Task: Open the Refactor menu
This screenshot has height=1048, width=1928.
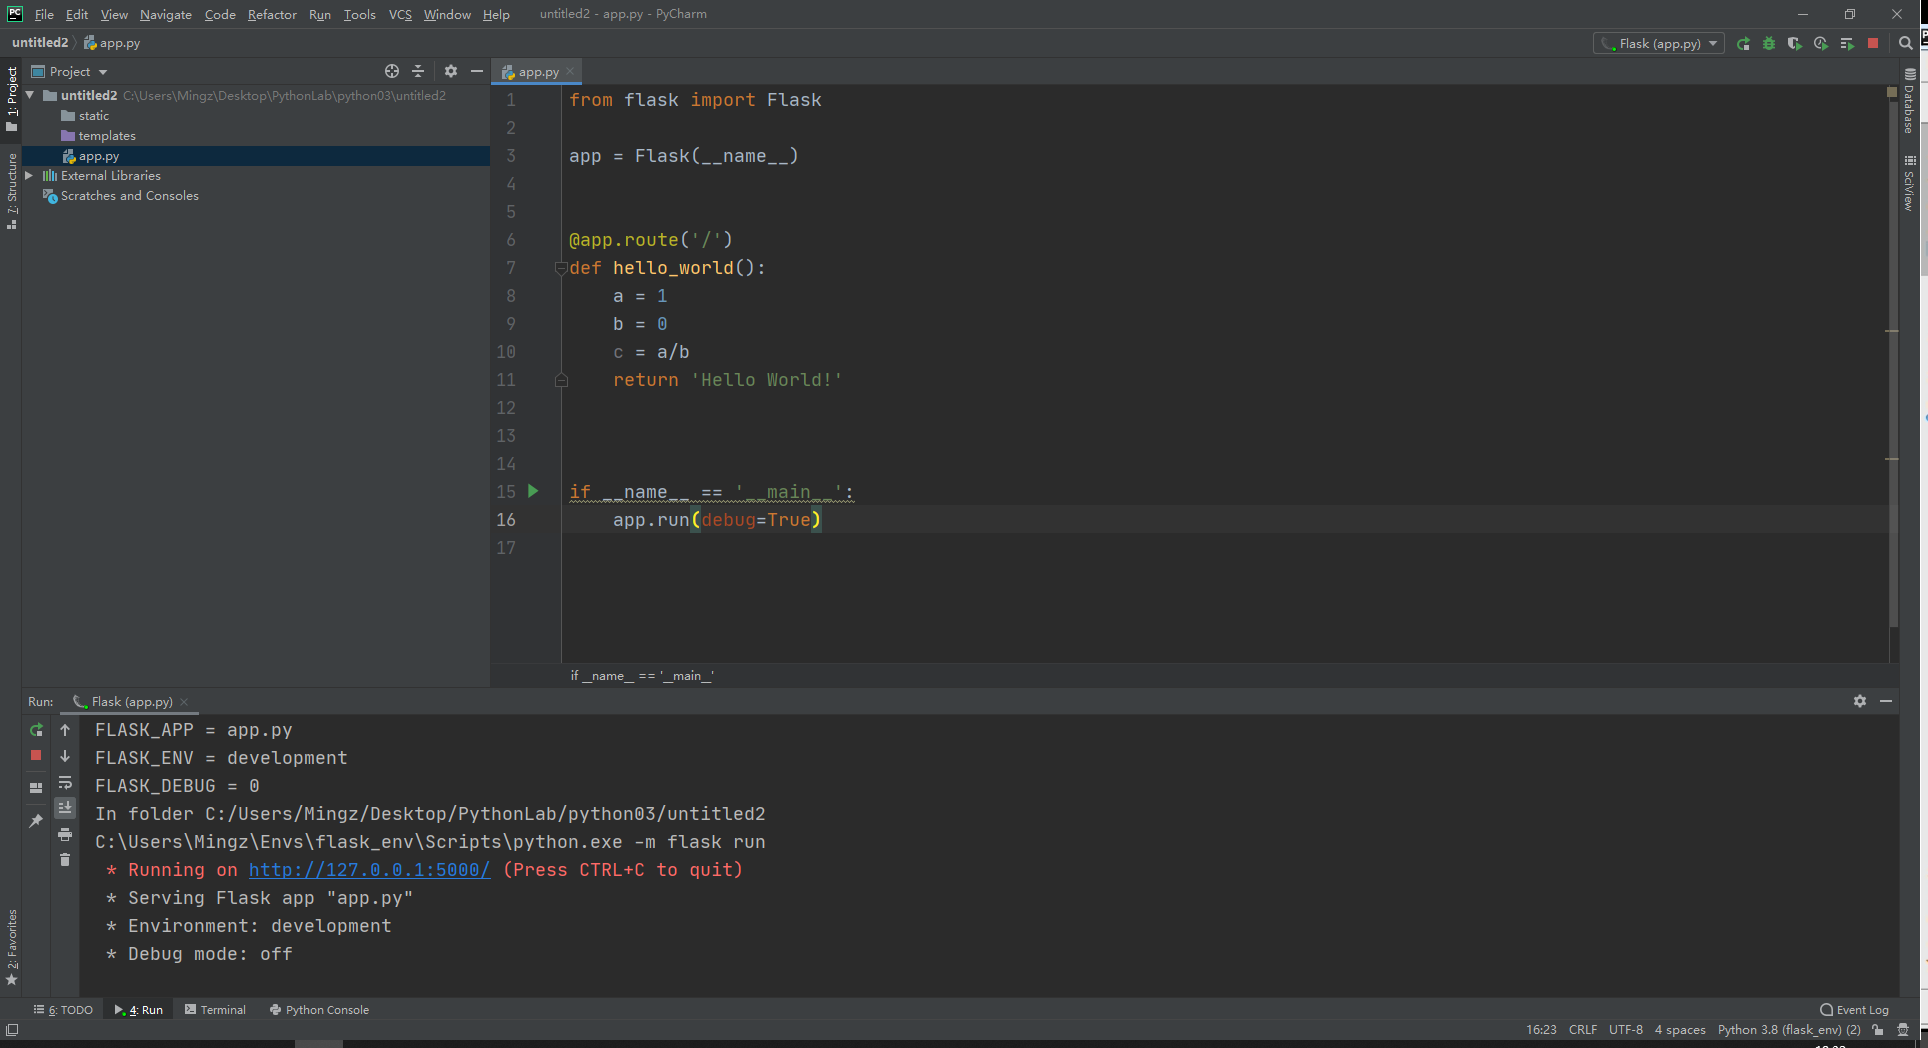Action: click(x=272, y=14)
